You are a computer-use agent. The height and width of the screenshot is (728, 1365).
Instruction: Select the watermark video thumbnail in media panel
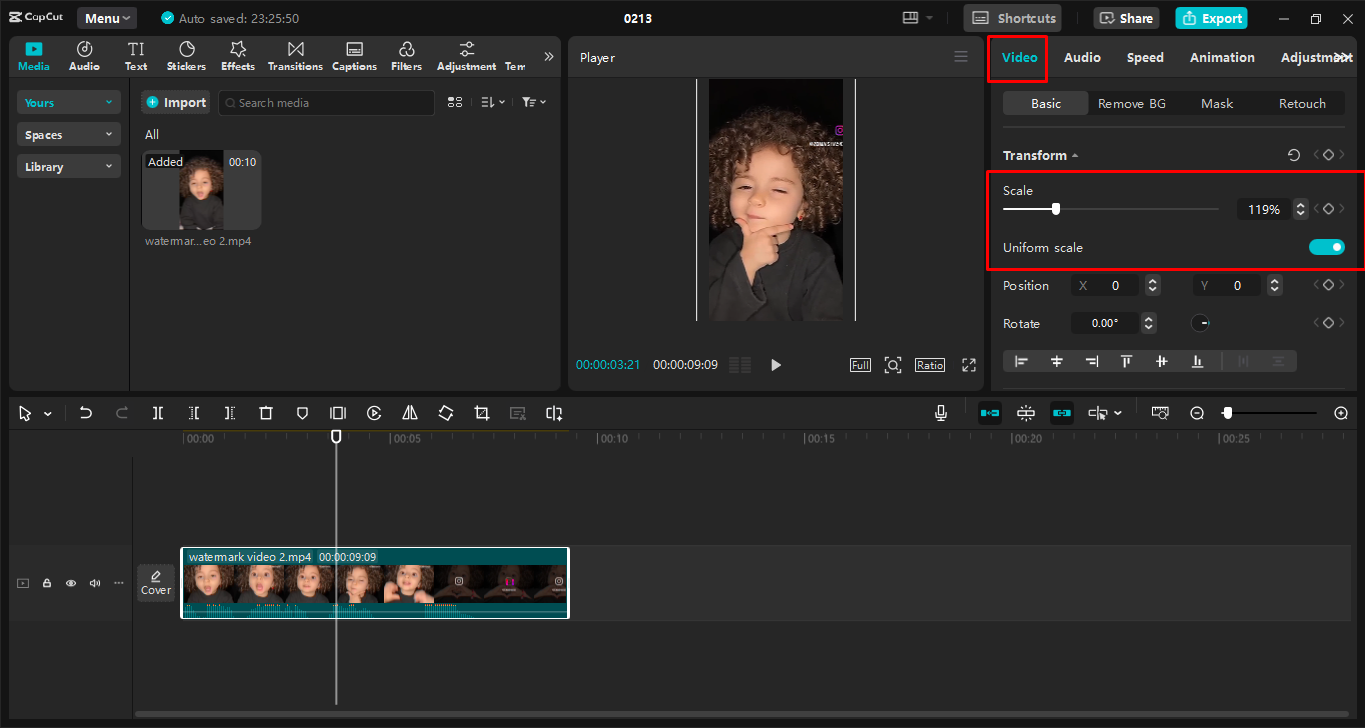[202, 190]
